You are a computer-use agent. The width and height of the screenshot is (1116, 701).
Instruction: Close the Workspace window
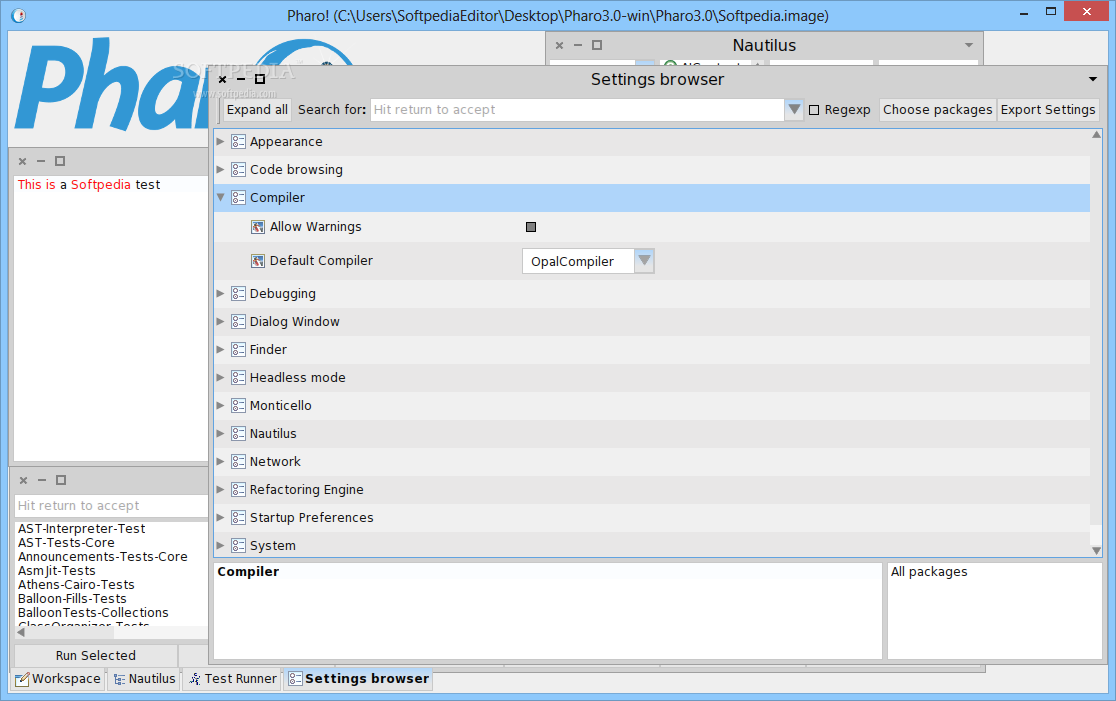coord(22,162)
